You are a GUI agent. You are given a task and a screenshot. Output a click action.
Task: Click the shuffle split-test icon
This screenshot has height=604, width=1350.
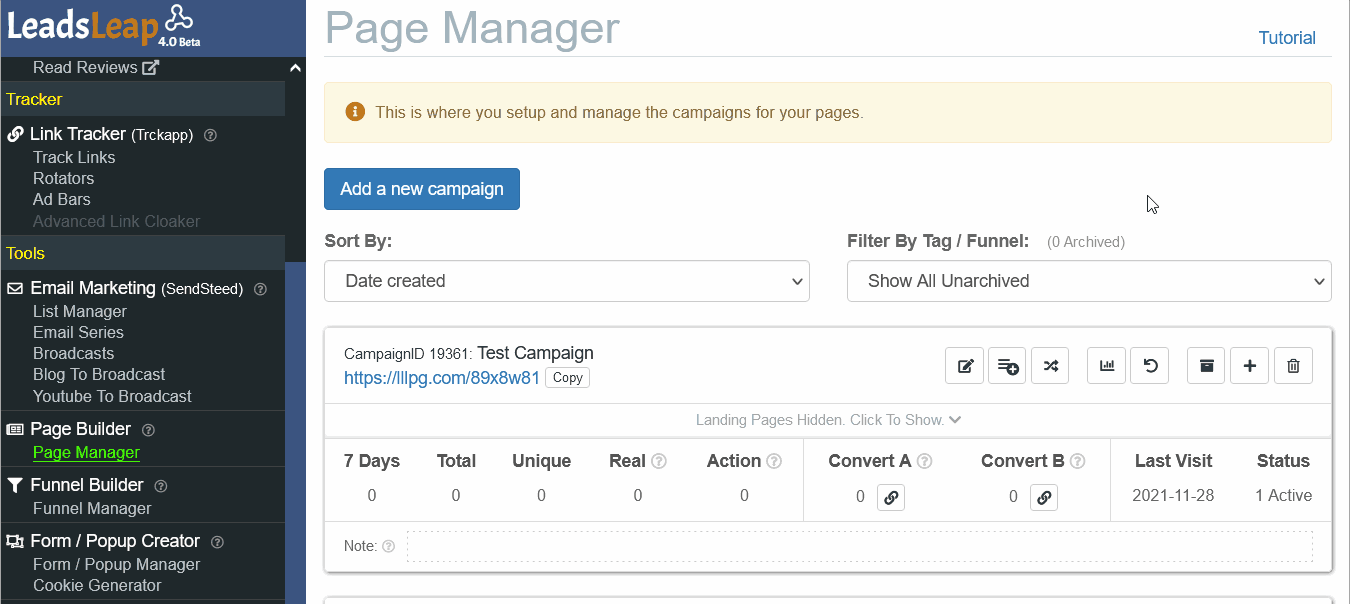[1050, 366]
